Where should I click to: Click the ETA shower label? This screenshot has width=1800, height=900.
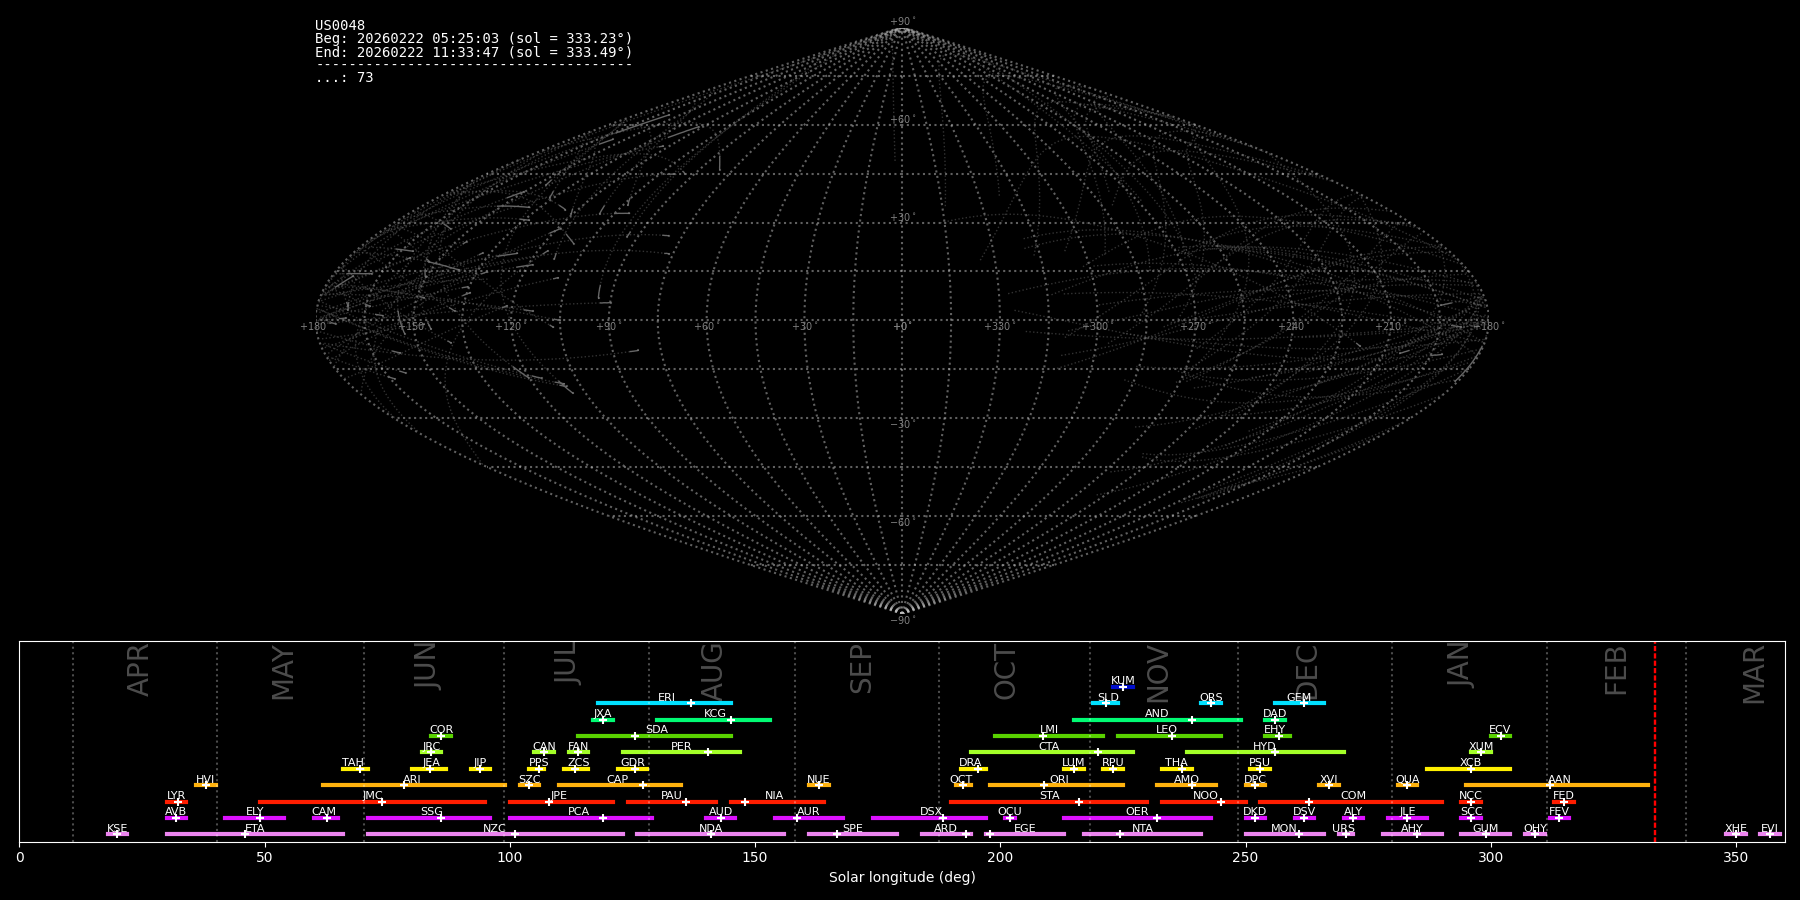click(x=255, y=829)
